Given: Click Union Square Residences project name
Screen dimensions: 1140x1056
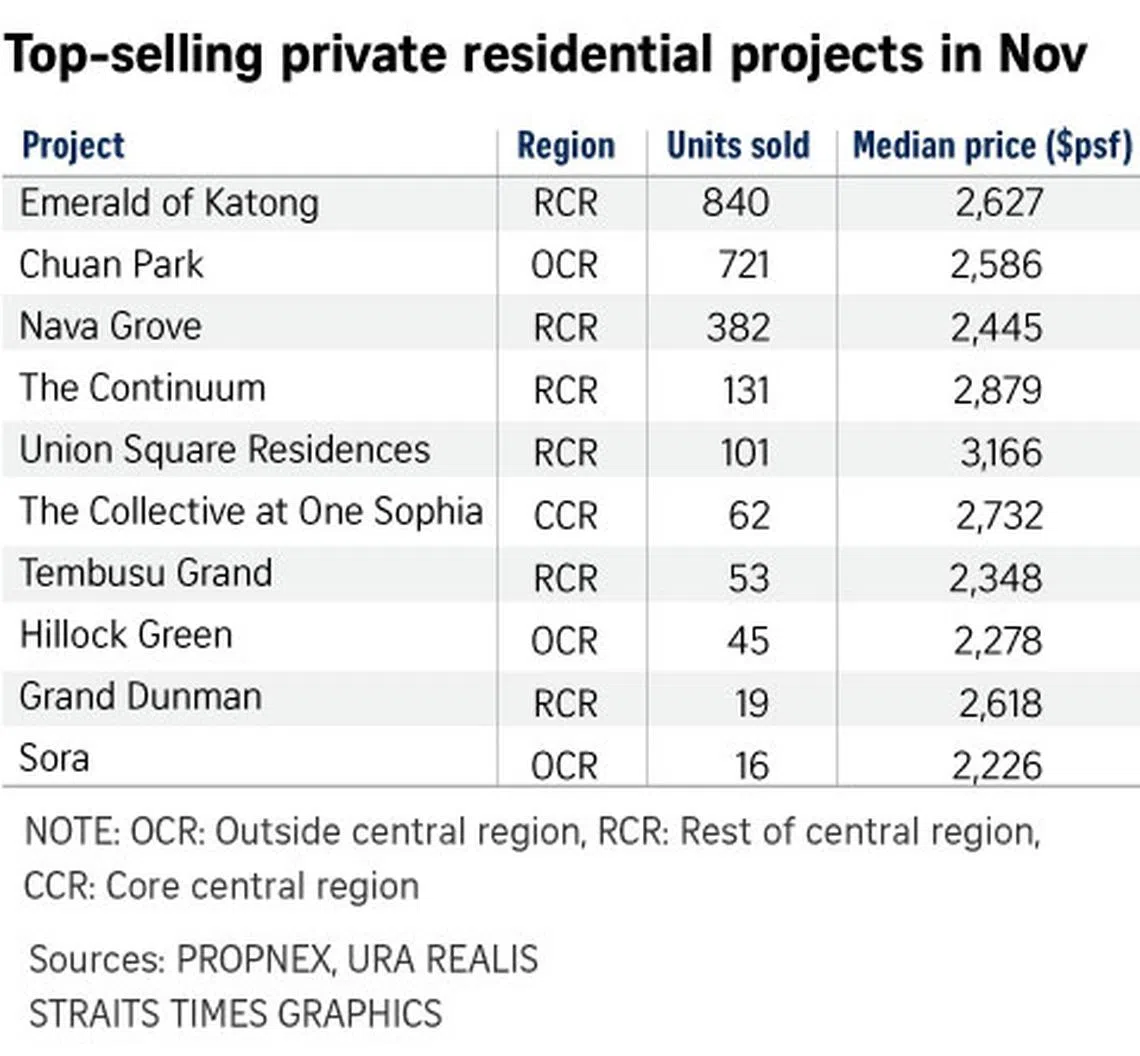Looking at the screenshot, I should (225, 450).
